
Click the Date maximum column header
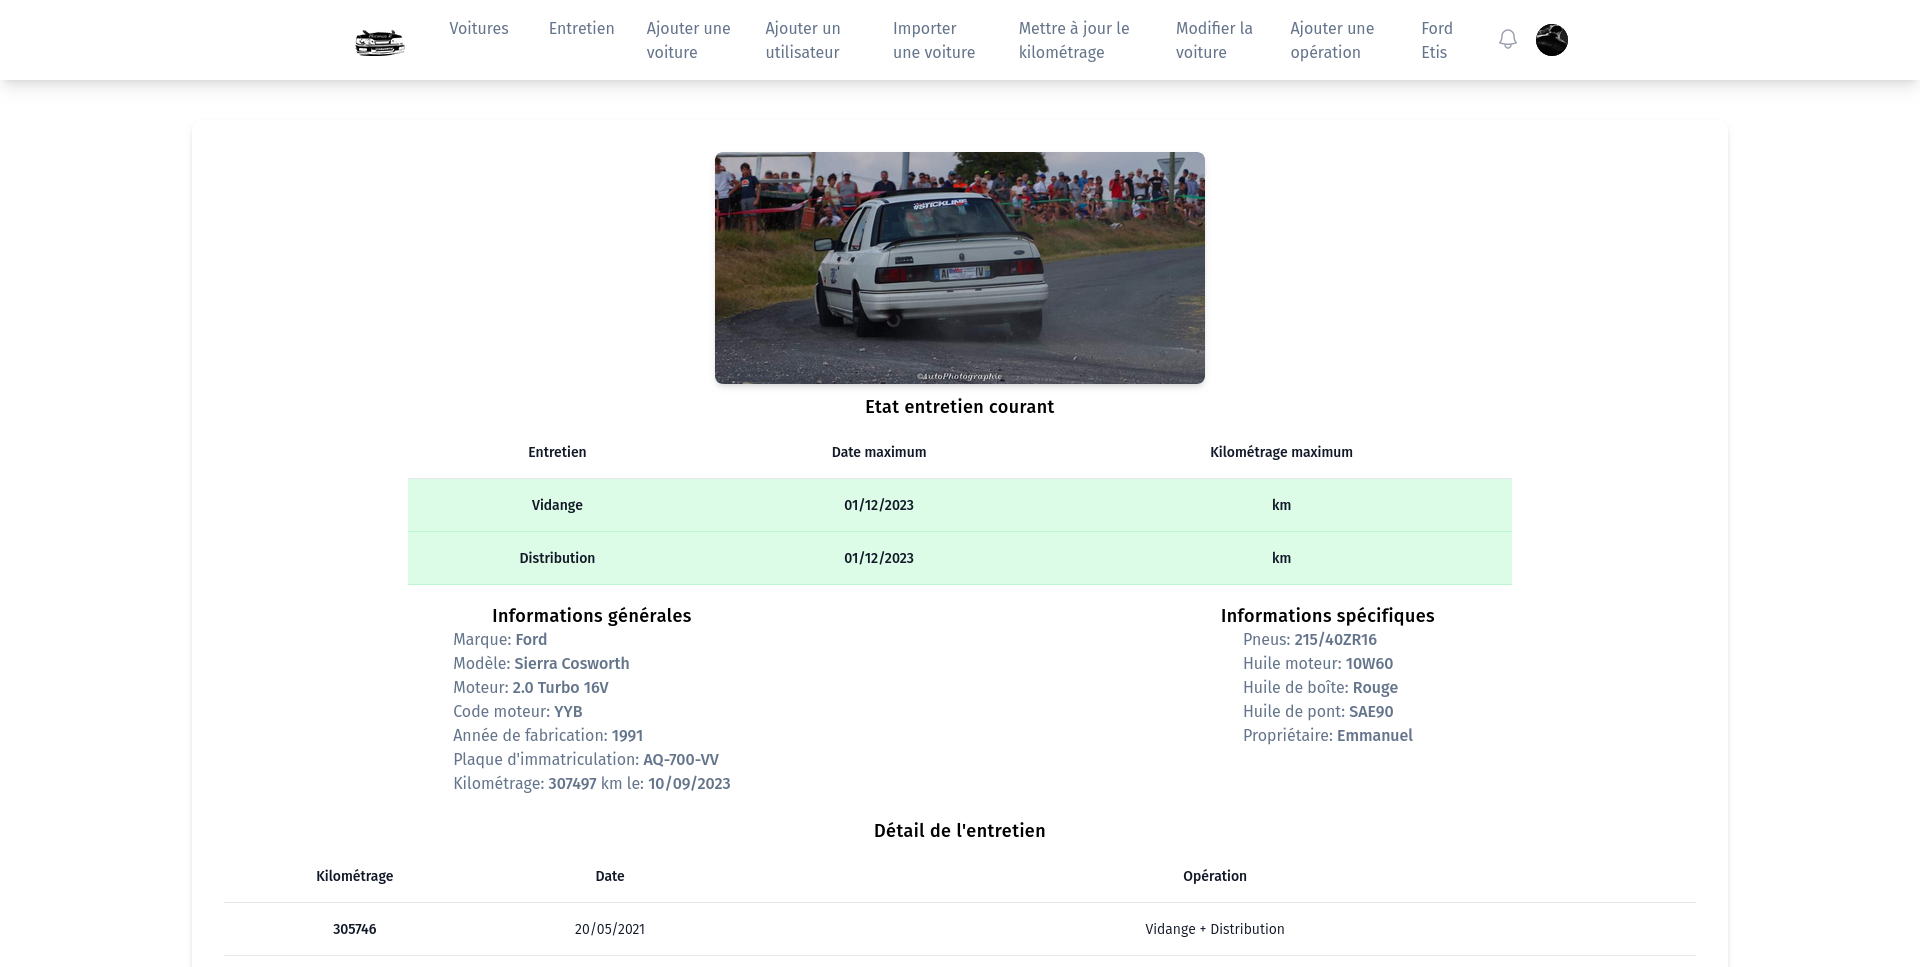point(879,452)
